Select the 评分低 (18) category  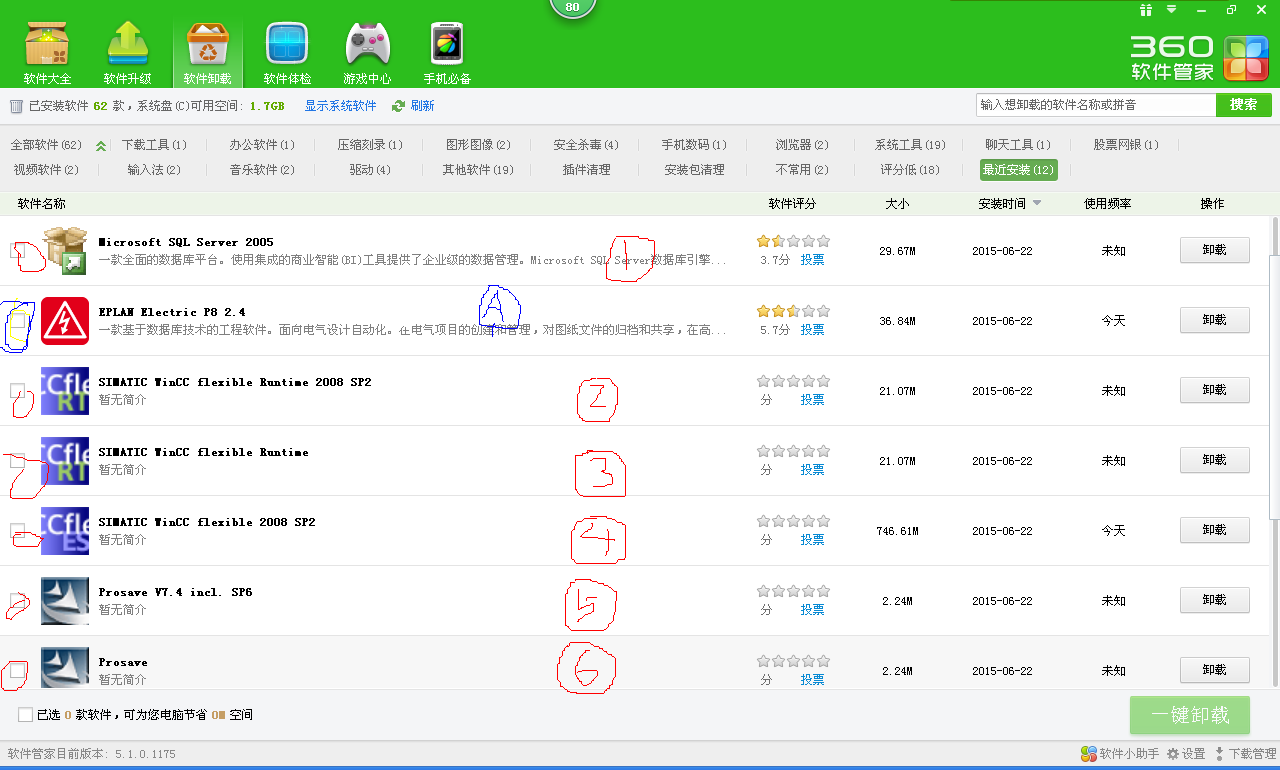click(x=910, y=170)
